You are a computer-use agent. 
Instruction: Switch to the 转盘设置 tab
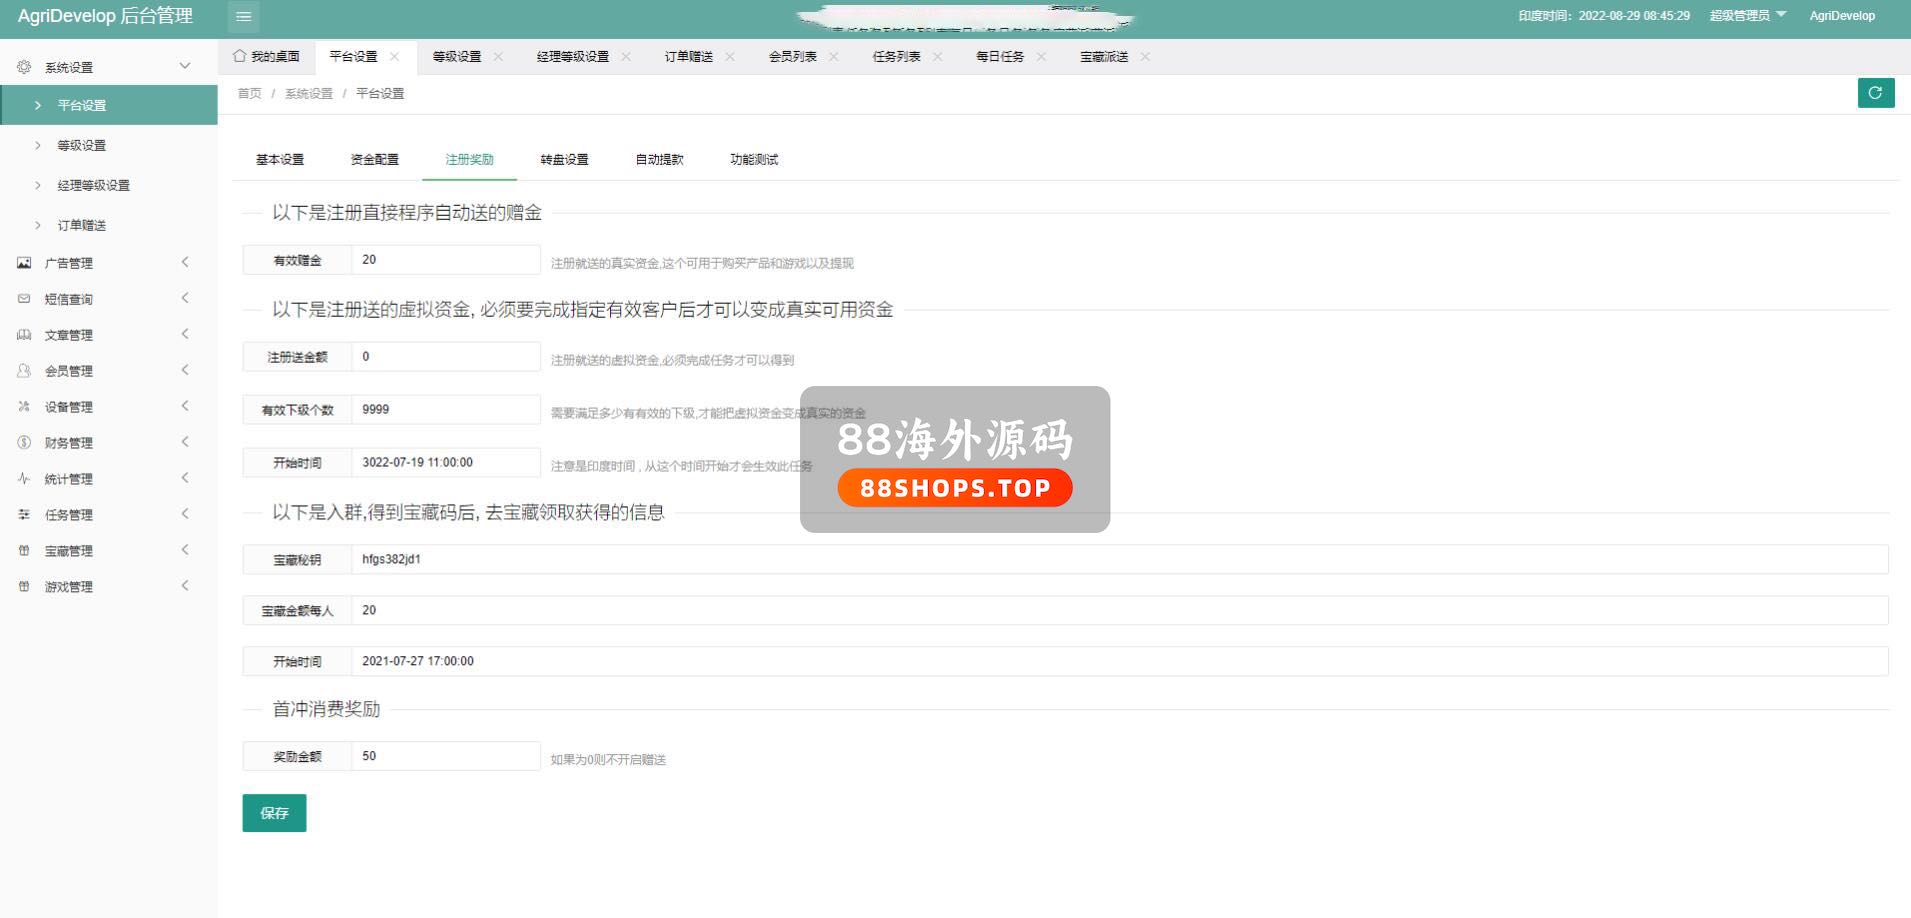point(564,160)
